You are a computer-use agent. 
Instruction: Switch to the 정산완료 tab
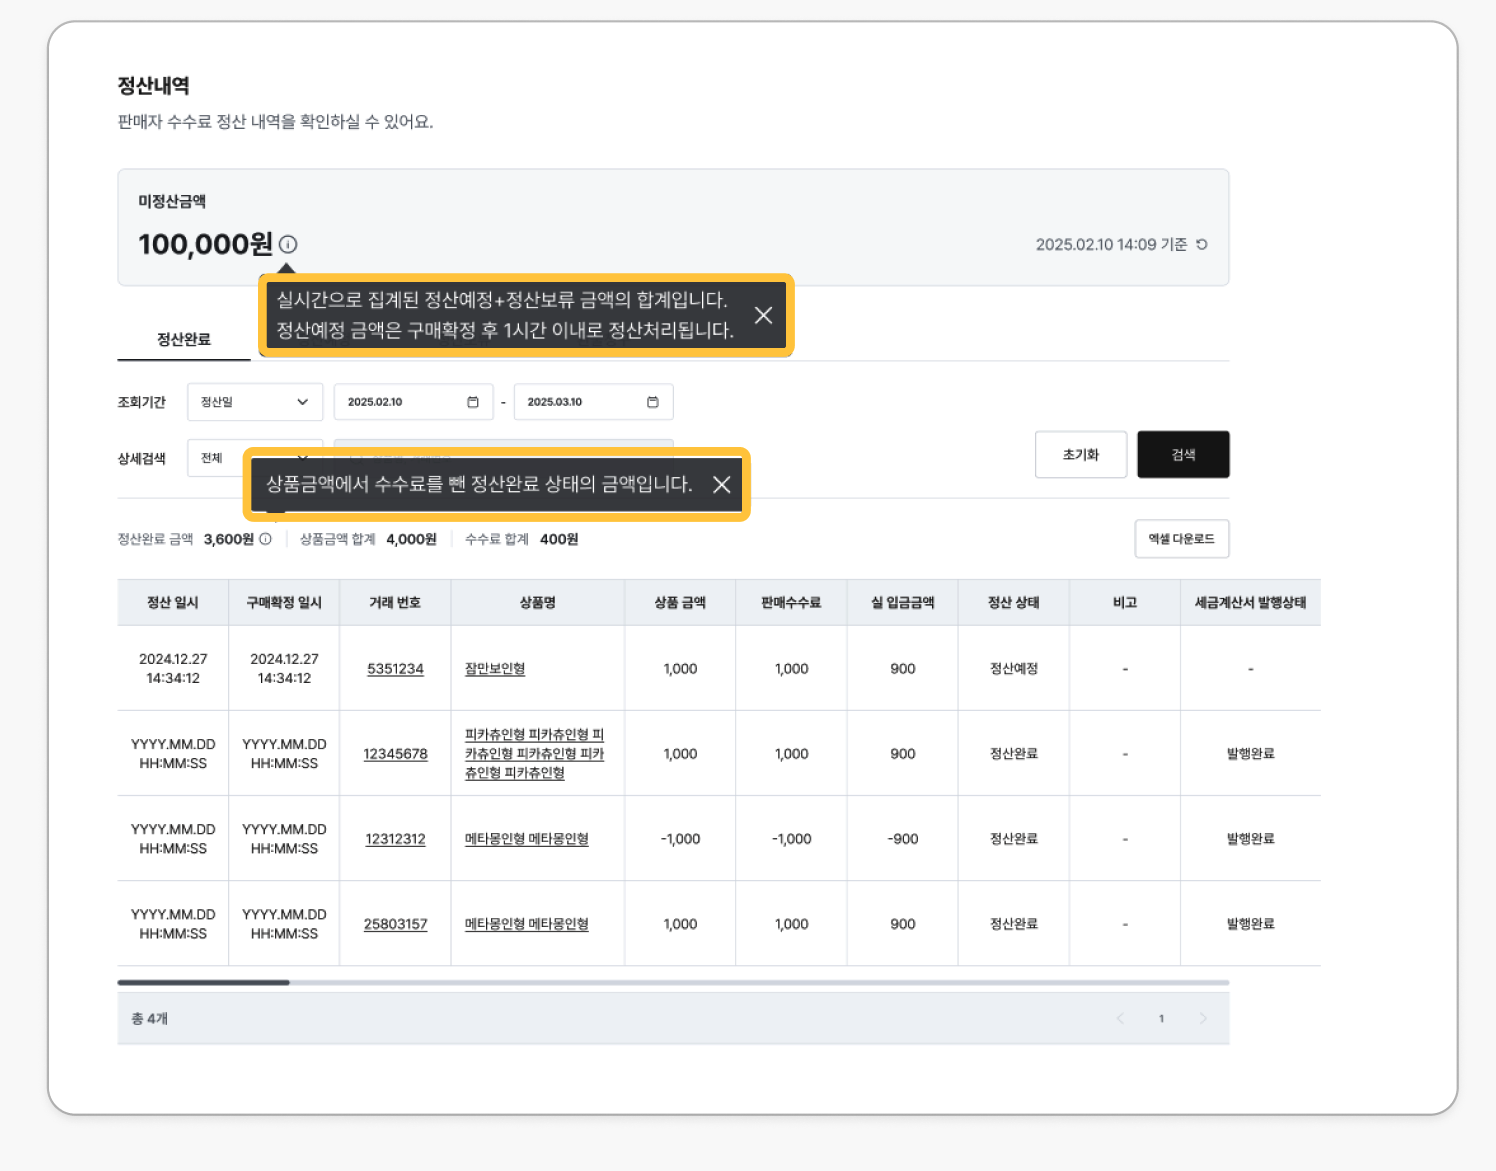(x=184, y=339)
